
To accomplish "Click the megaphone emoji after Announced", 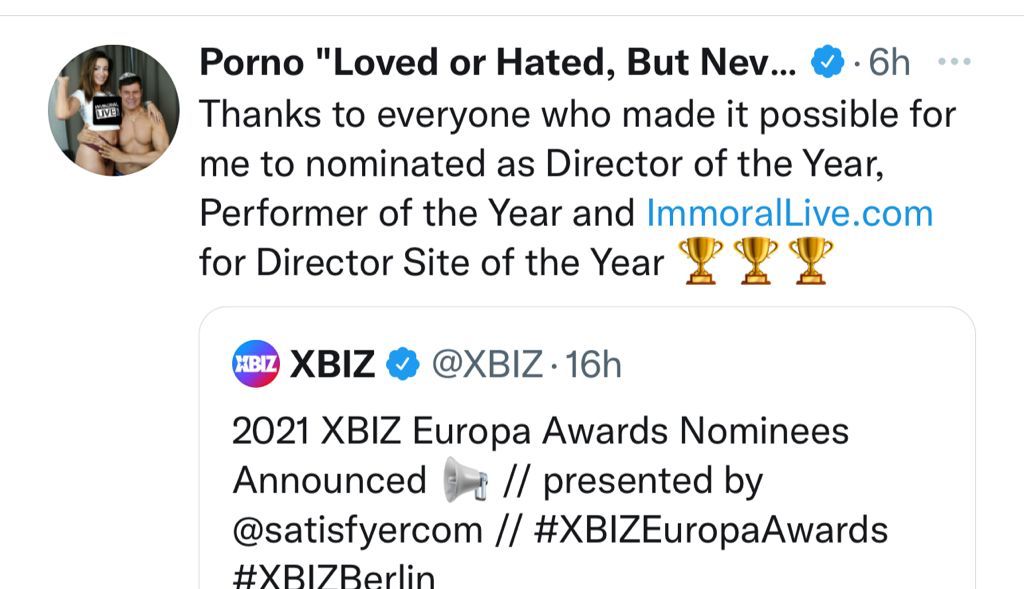I will point(466,482).
